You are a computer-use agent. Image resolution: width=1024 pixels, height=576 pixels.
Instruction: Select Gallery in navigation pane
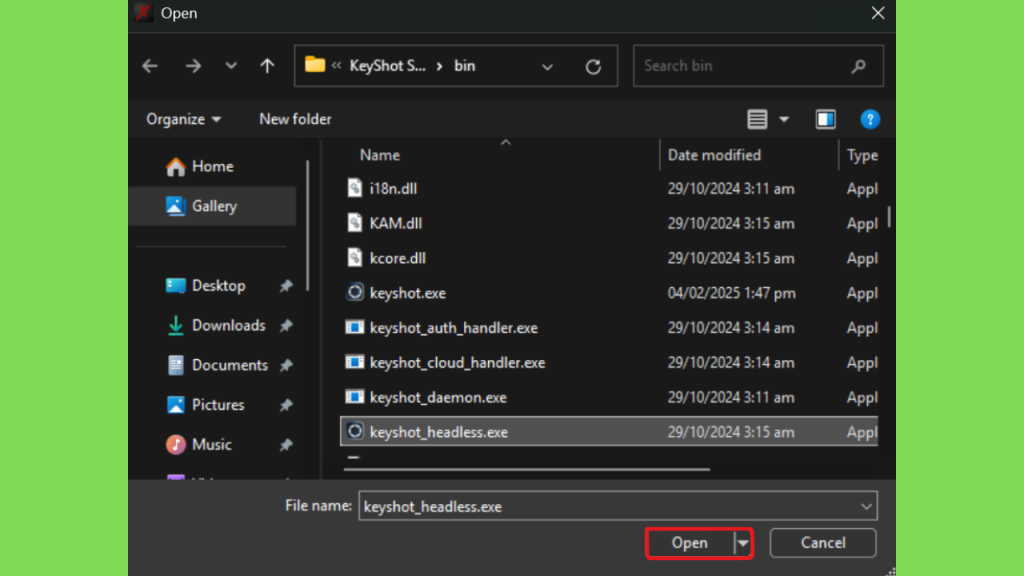tap(212, 206)
